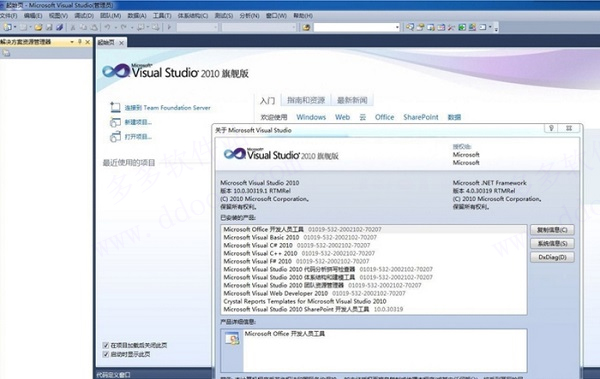This screenshot has height=379, width=600.
Task: Open the 测试(S) menu
Action: (x=224, y=16)
